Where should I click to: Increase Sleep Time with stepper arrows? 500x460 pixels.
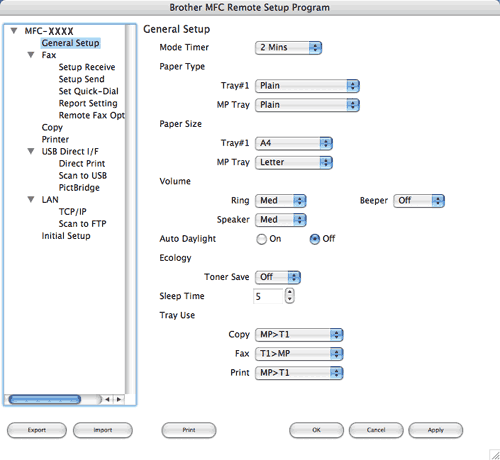[290, 292]
